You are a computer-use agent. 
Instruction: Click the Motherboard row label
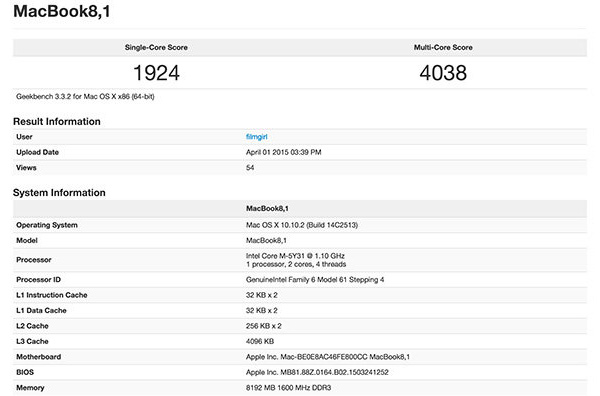[x=39, y=357]
